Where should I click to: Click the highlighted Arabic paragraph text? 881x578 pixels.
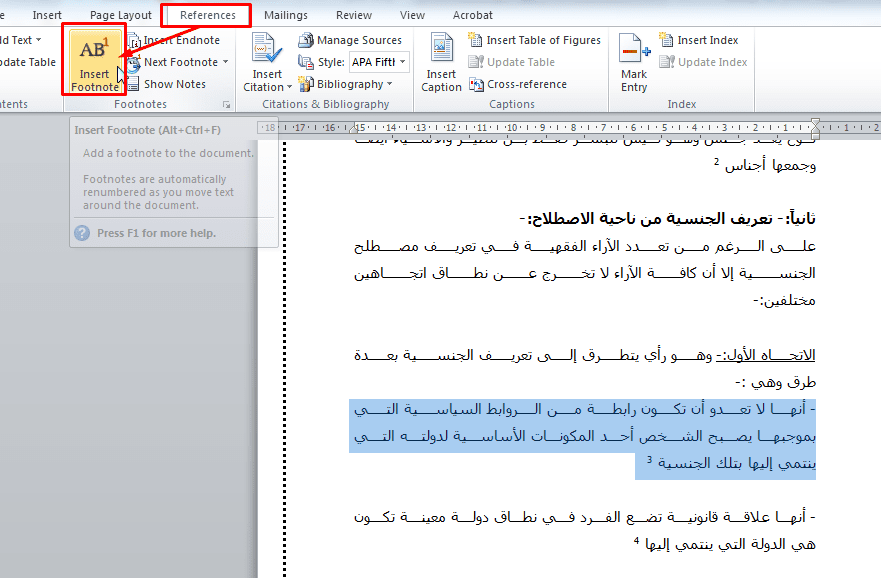coord(582,436)
